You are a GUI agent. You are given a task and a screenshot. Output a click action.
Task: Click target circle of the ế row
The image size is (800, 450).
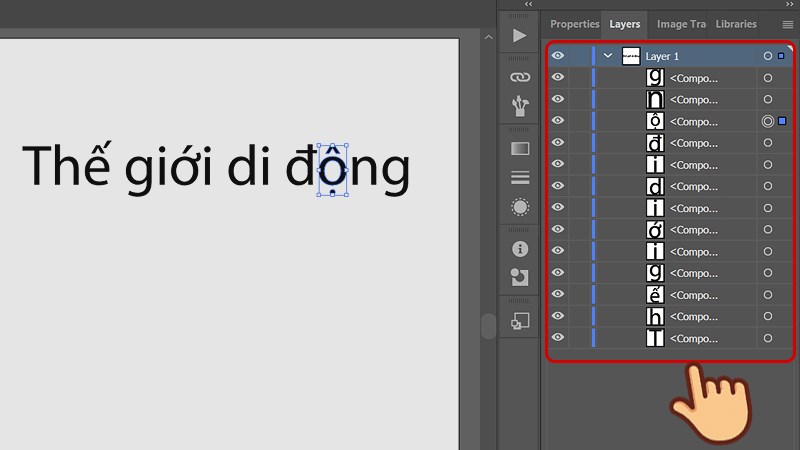click(767, 295)
